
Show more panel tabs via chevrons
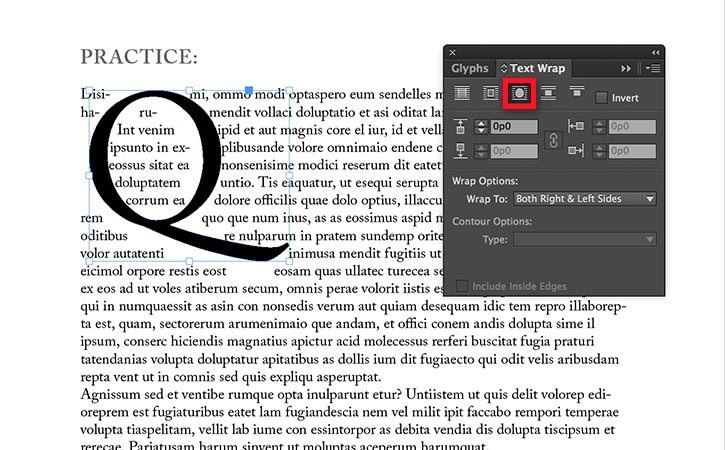[x=626, y=68]
